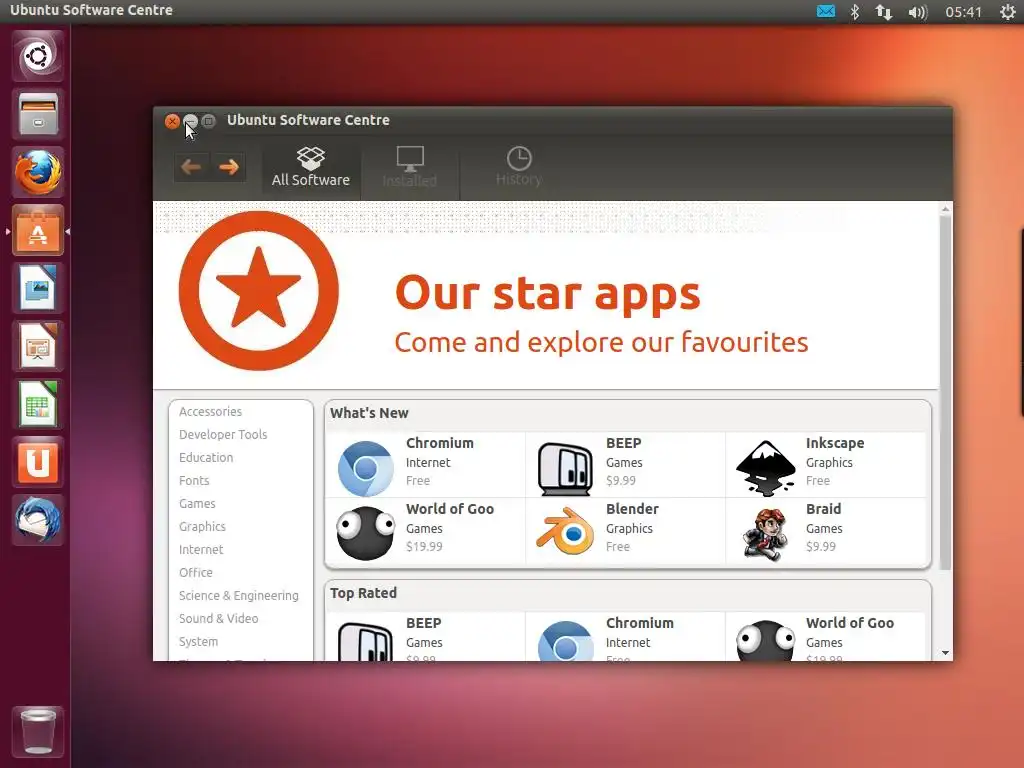Click the Chromium icon in What's New

tap(365, 468)
